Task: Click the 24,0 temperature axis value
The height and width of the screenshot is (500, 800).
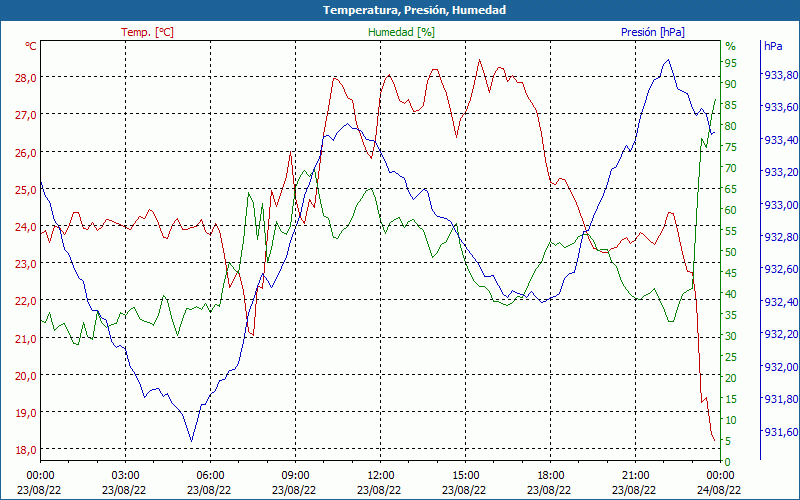Action: tap(26, 227)
